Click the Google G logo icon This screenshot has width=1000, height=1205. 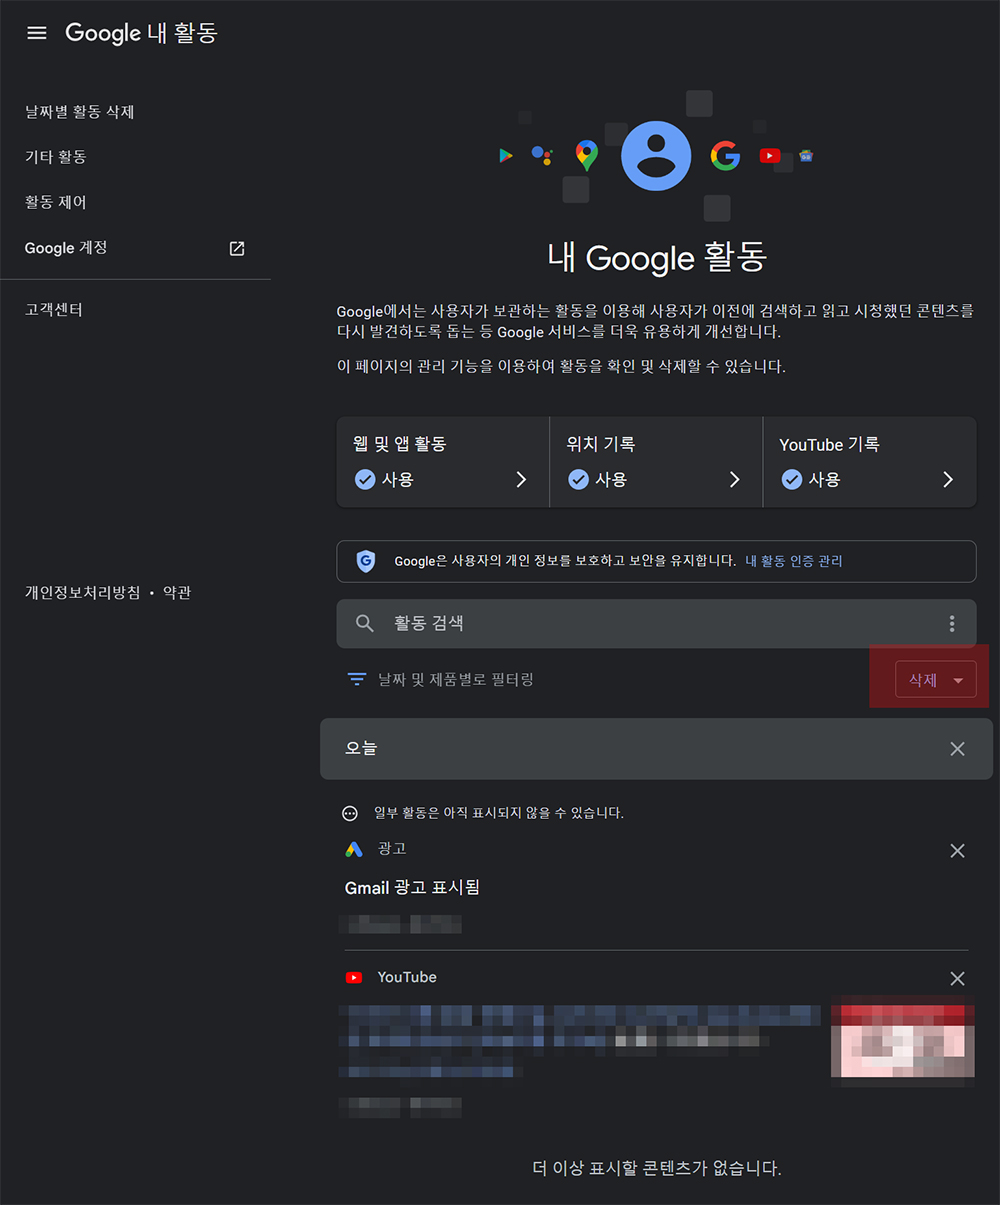click(x=725, y=156)
